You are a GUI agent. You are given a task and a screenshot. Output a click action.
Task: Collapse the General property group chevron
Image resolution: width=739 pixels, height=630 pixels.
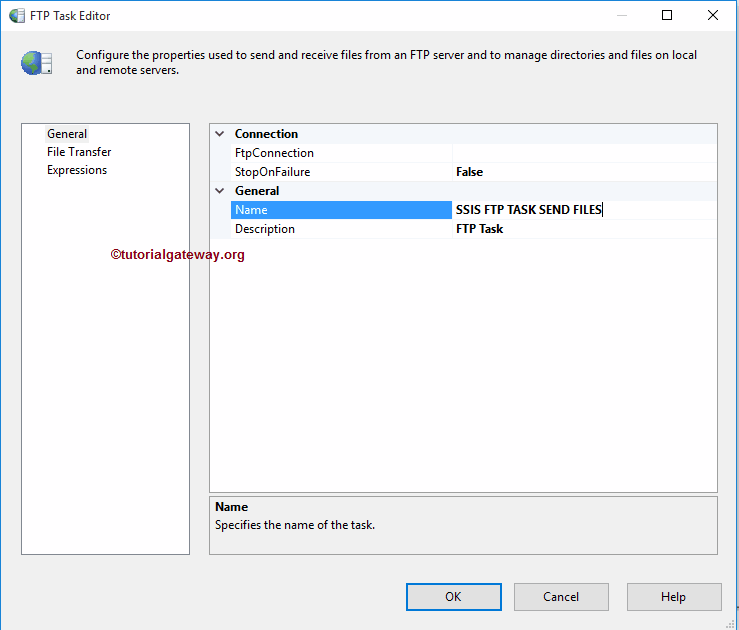click(x=220, y=191)
